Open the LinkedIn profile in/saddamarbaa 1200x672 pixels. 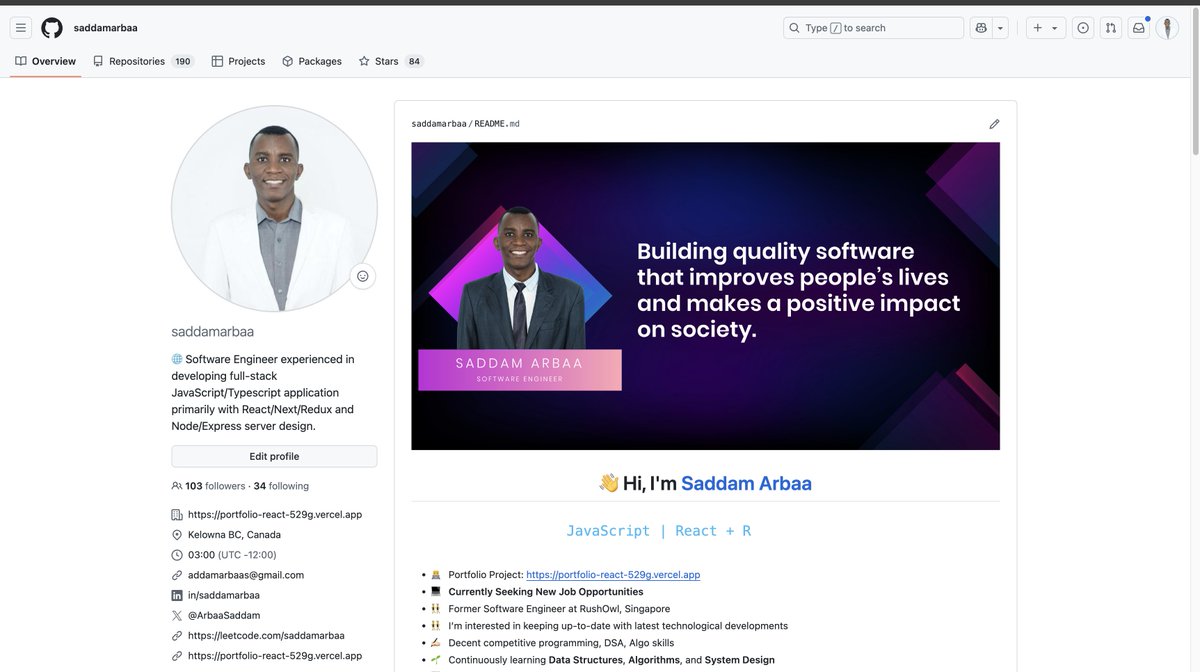click(x=220, y=594)
